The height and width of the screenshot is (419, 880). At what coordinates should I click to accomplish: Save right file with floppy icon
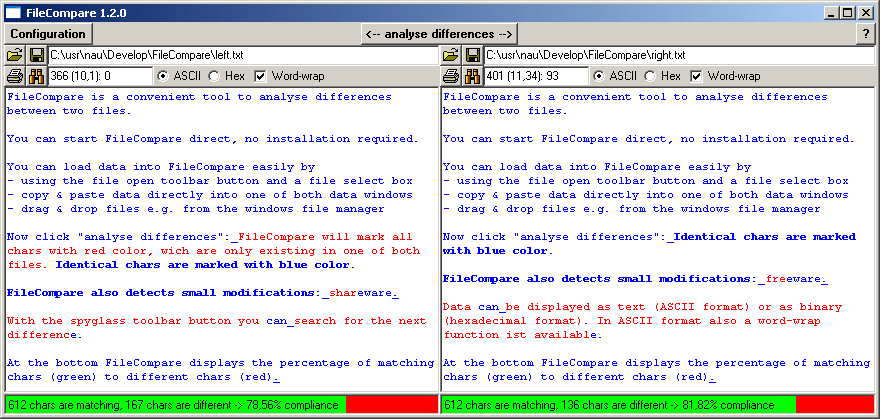[x=473, y=56]
